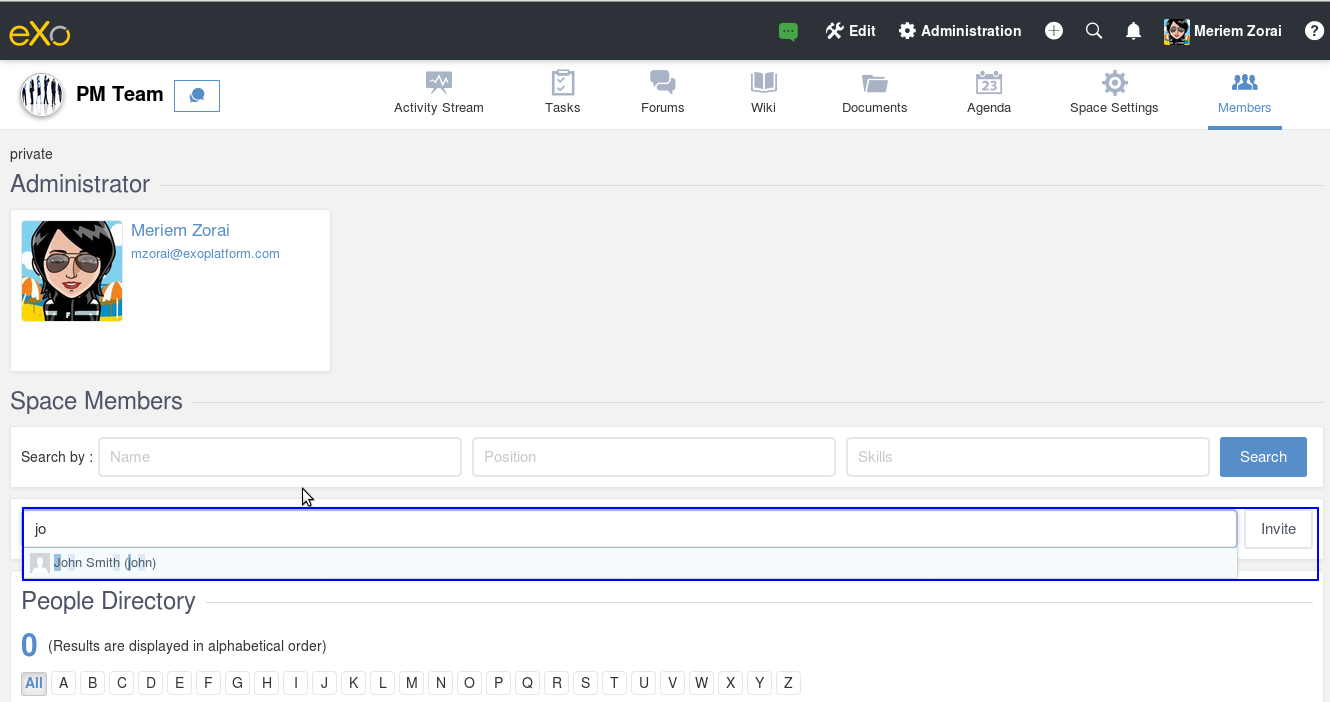The width and height of the screenshot is (1330, 702).
Task: Filter directory by letter Z
Action: (788, 683)
